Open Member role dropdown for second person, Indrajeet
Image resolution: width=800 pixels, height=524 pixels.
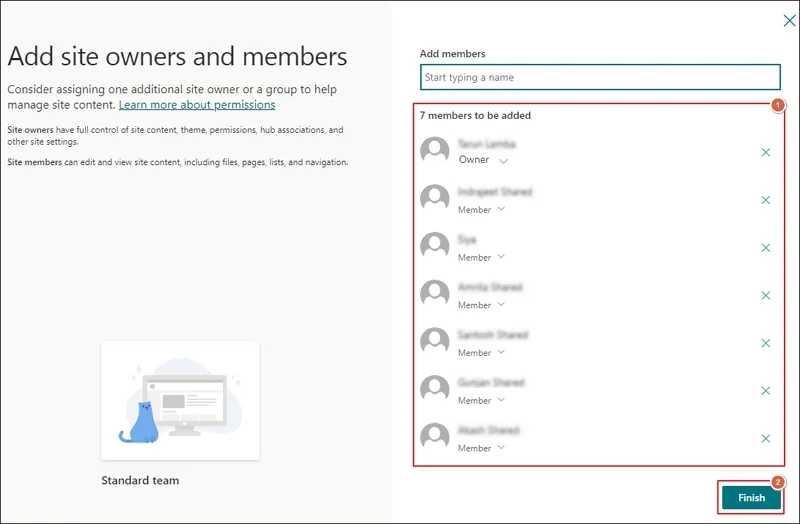481,209
